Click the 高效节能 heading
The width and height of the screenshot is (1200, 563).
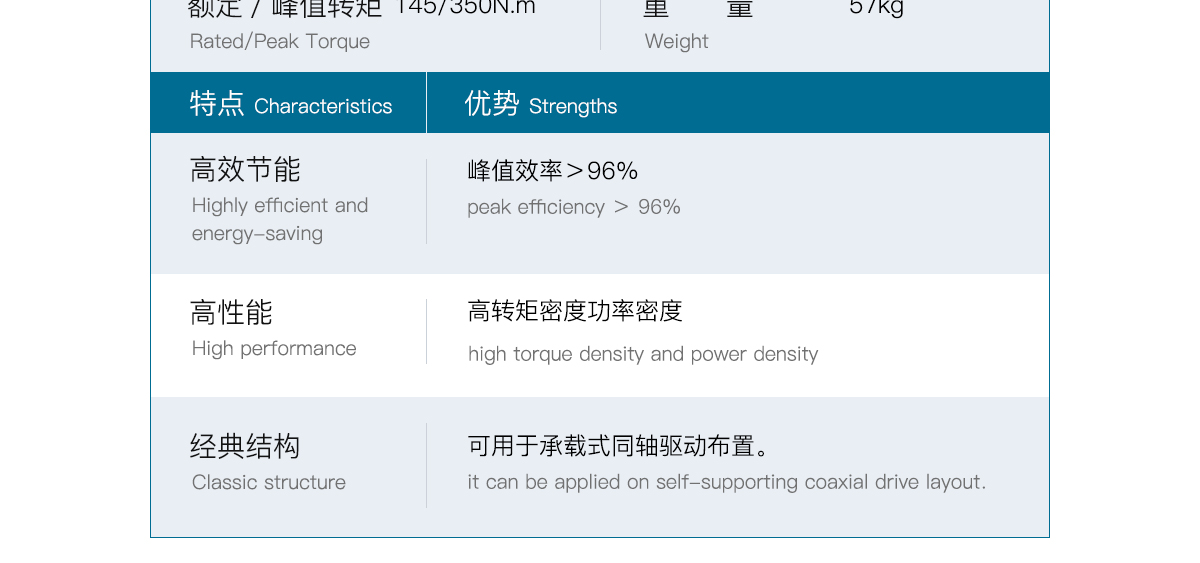pyautogui.click(x=245, y=170)
